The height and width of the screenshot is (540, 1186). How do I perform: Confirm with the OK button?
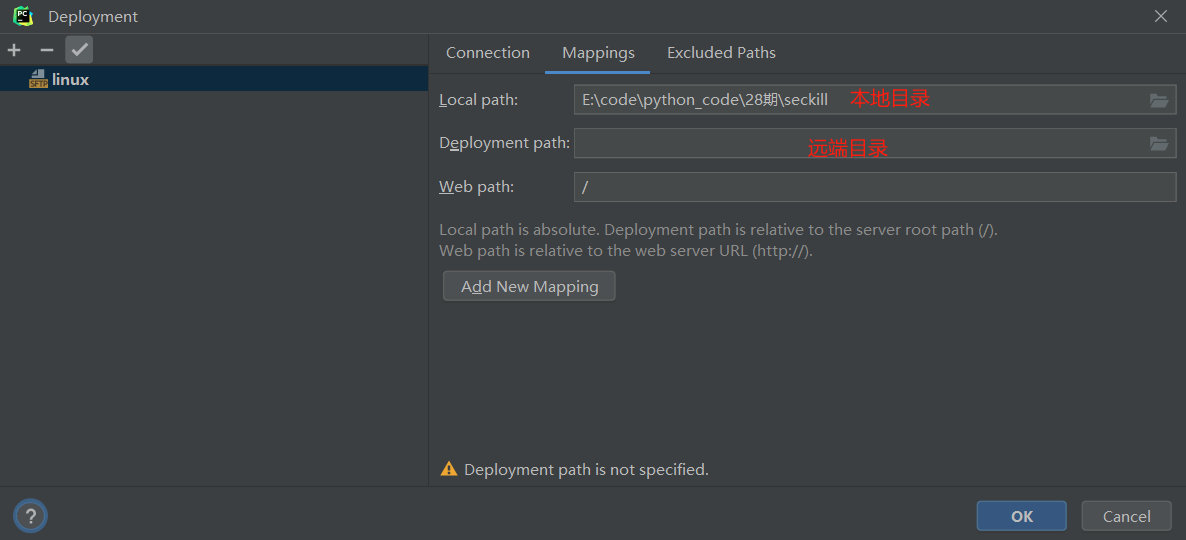pos(1021,516)
